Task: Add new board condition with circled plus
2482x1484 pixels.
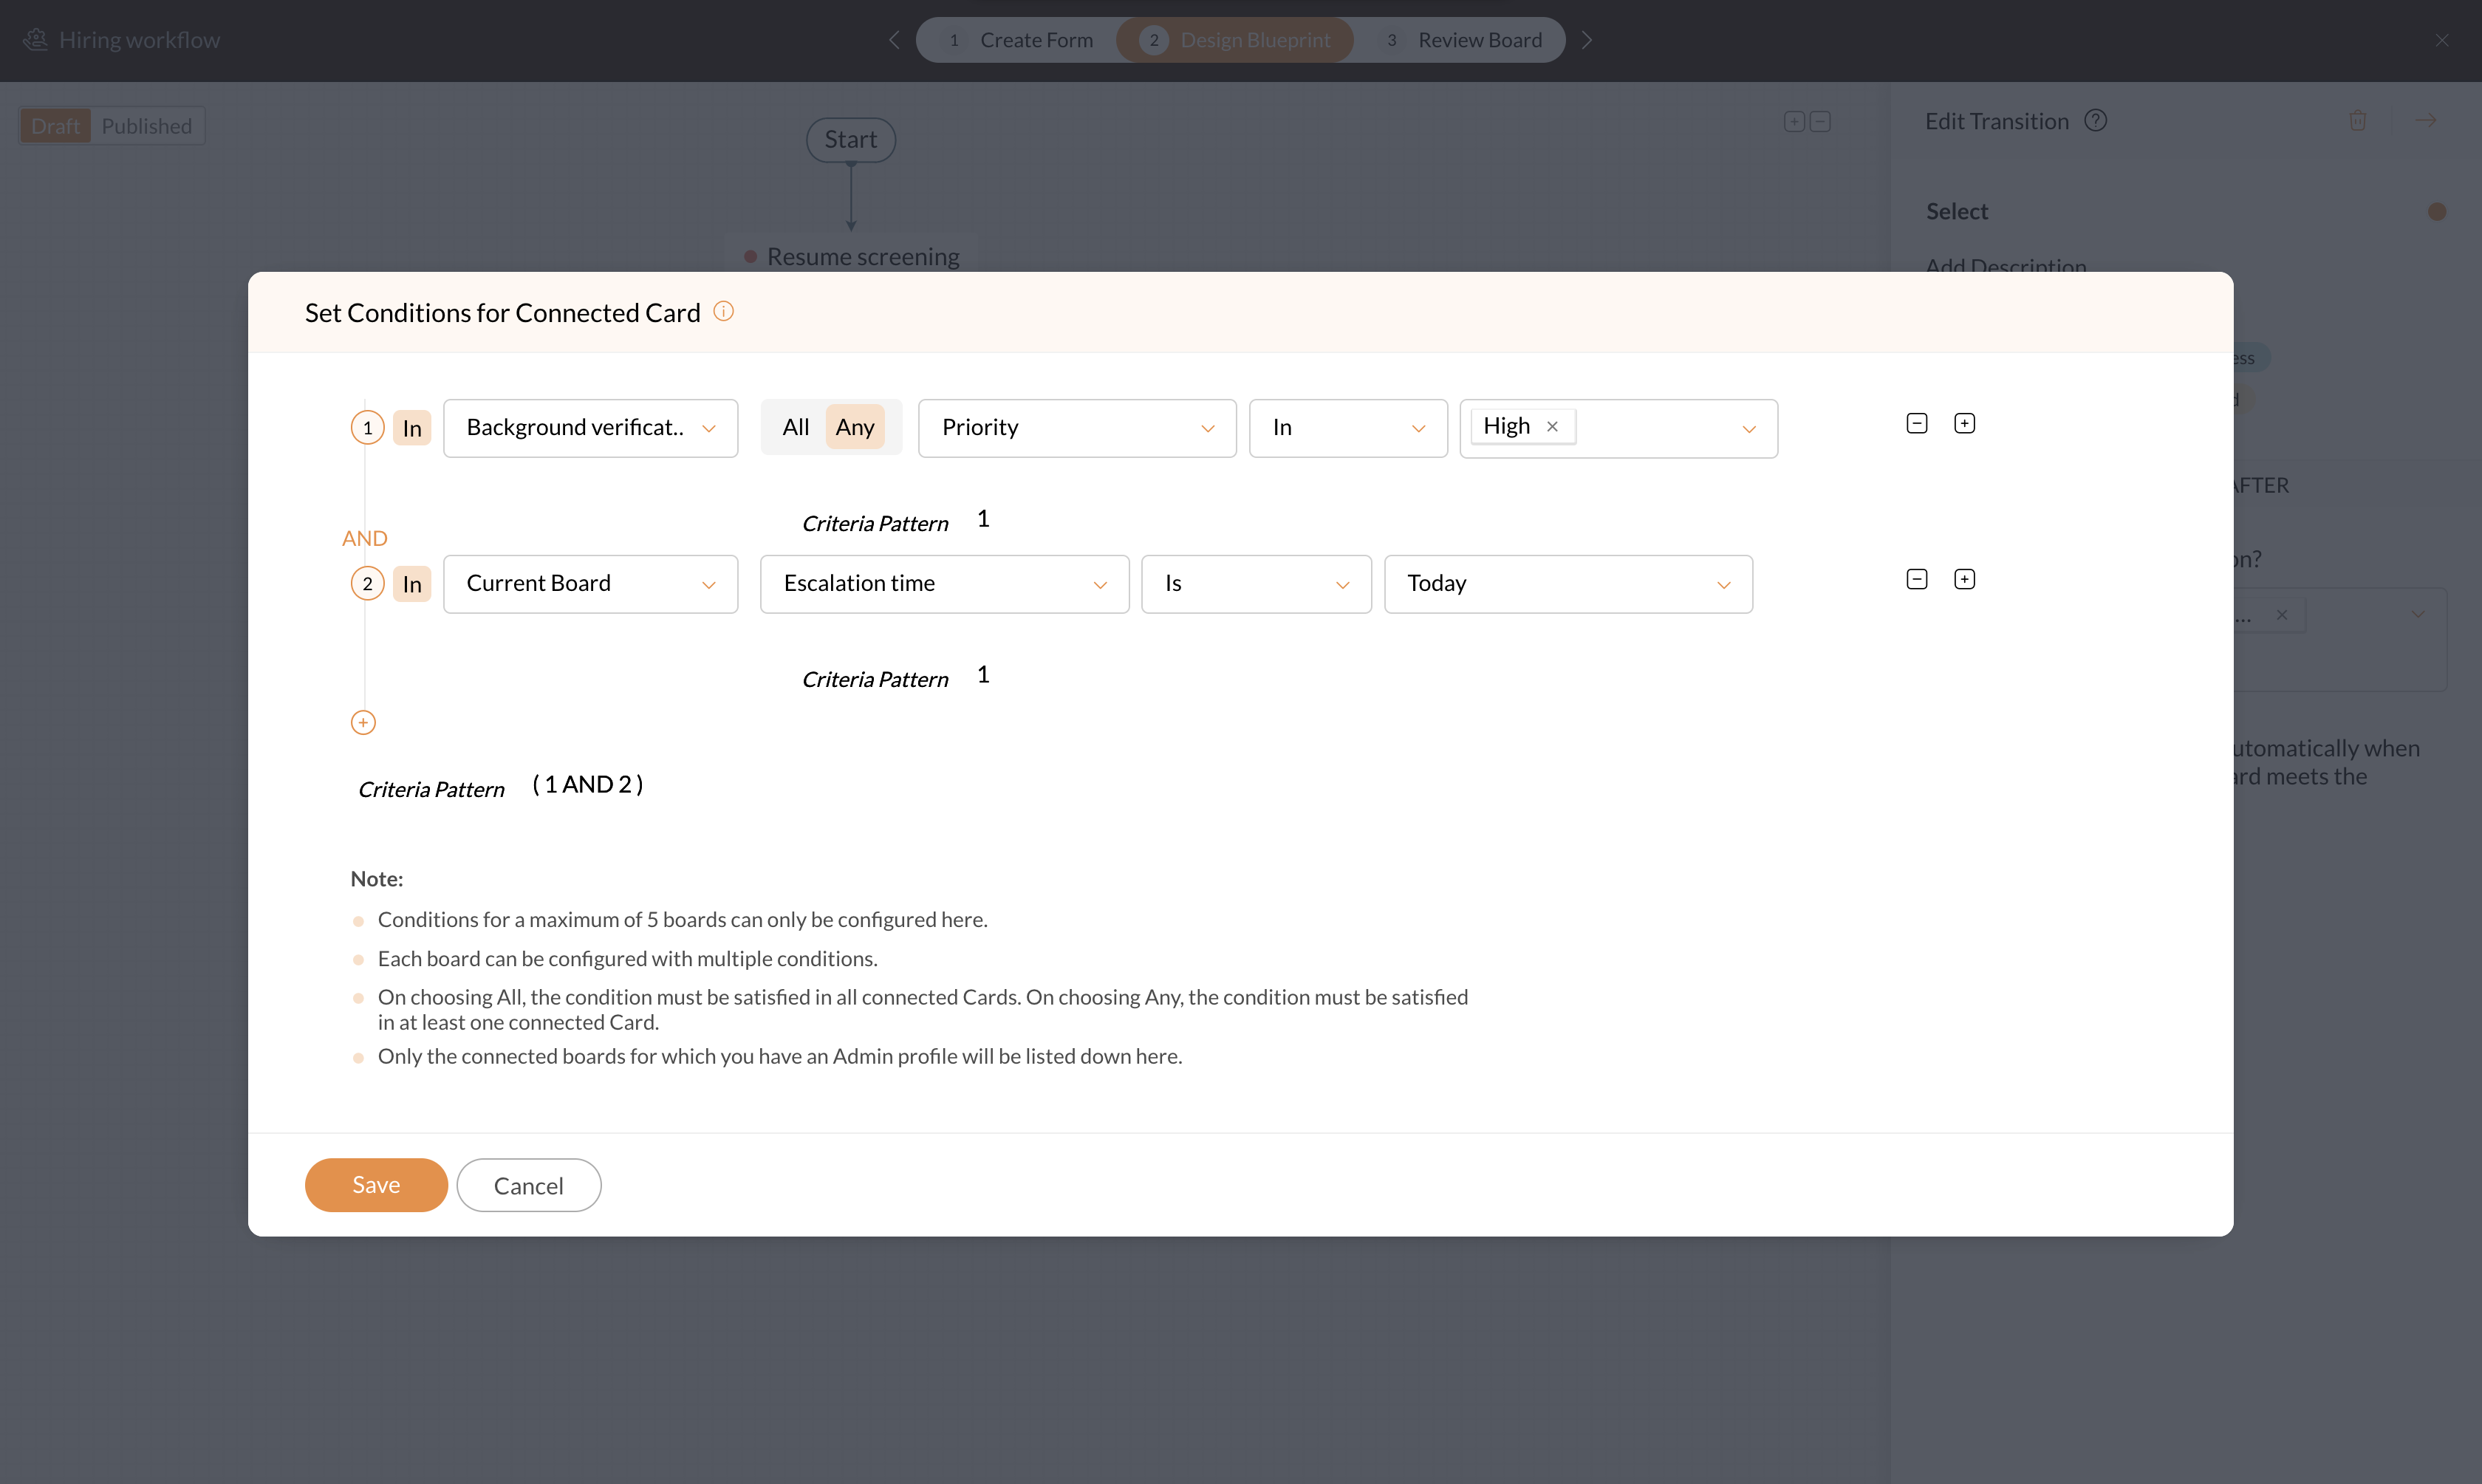Action: (363, 723)
